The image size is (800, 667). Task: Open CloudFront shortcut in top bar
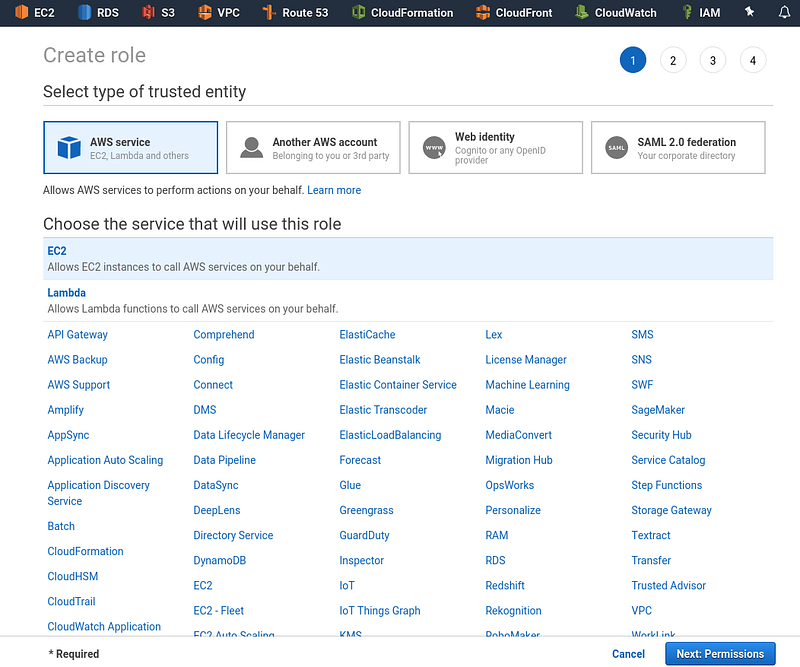514,13
